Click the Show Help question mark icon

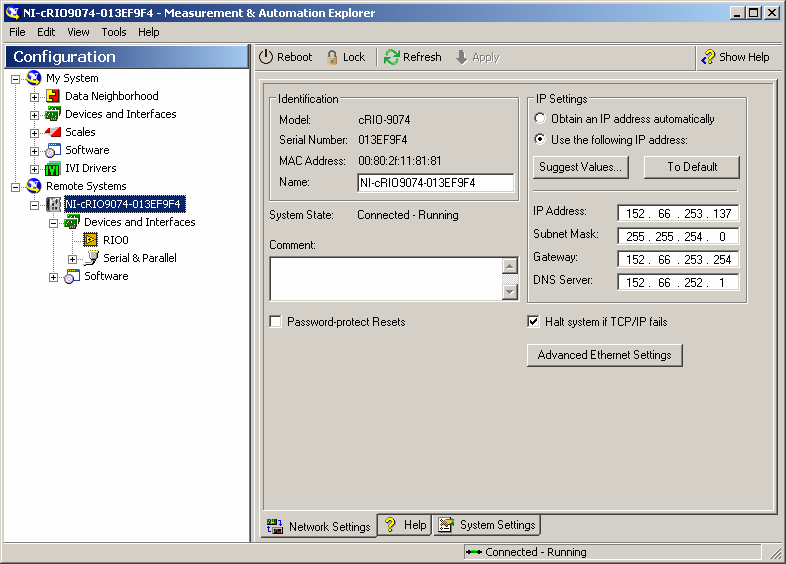(x=708, y=57)
